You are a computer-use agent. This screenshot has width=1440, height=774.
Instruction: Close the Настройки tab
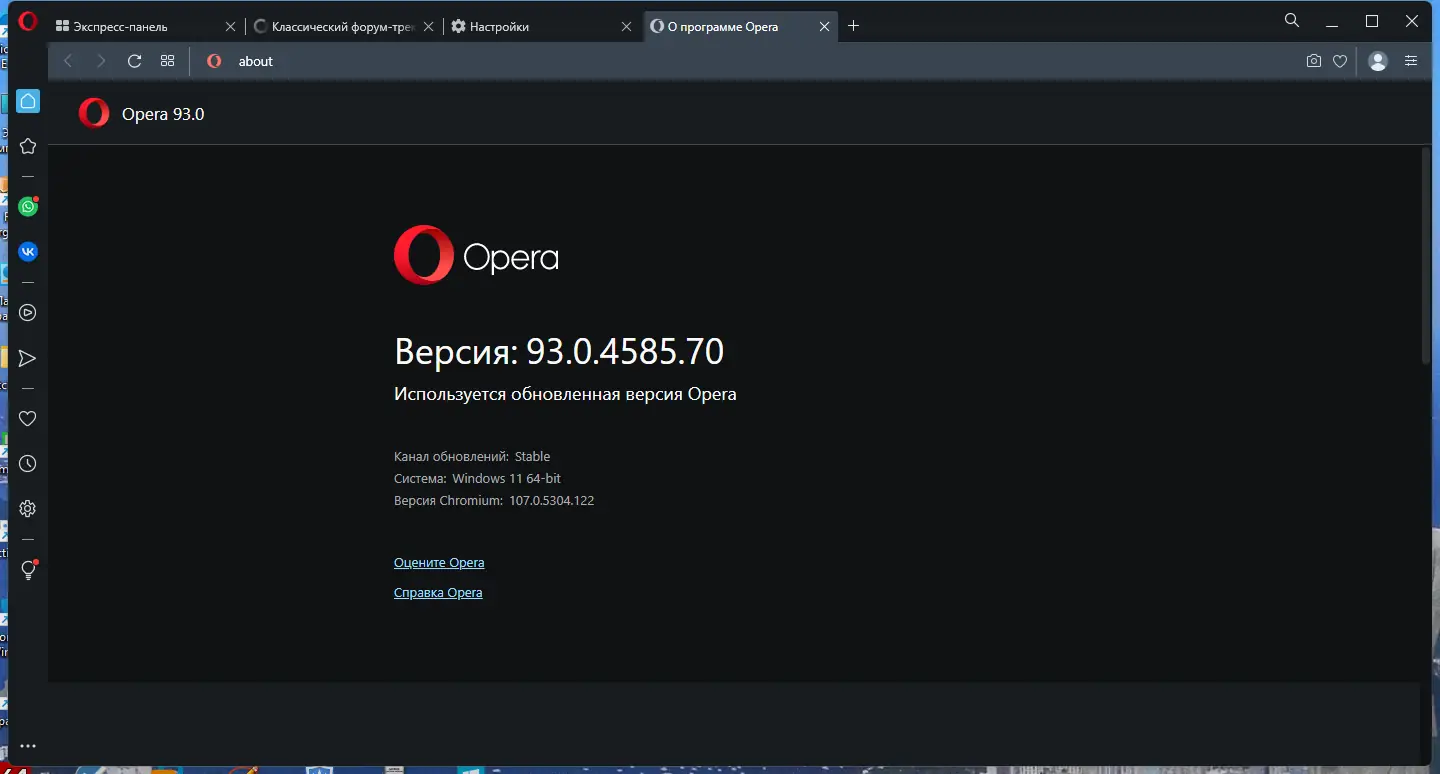point(626,27)
